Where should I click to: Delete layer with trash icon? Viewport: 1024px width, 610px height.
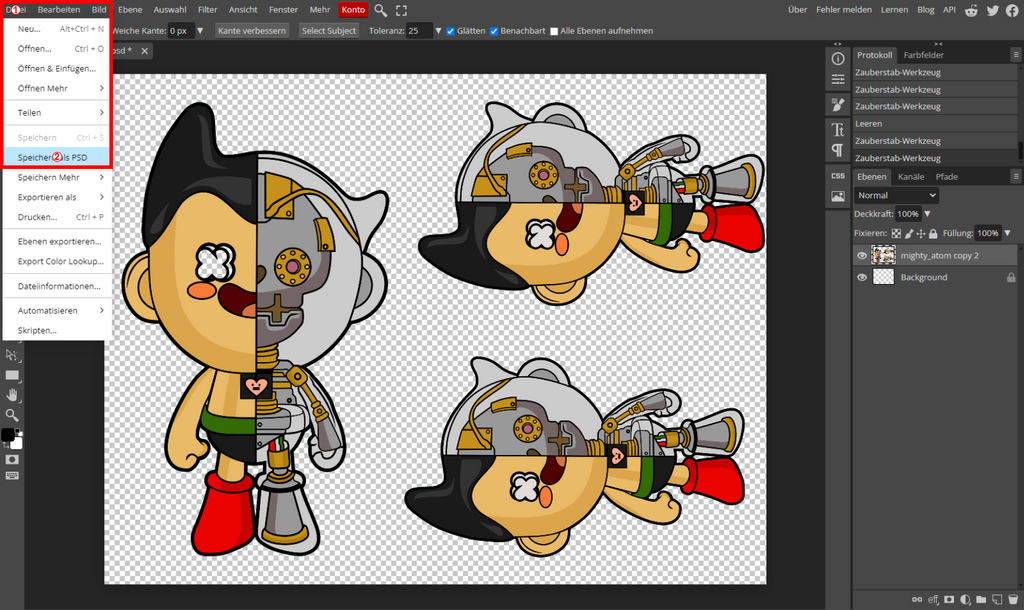[1013, 600]
